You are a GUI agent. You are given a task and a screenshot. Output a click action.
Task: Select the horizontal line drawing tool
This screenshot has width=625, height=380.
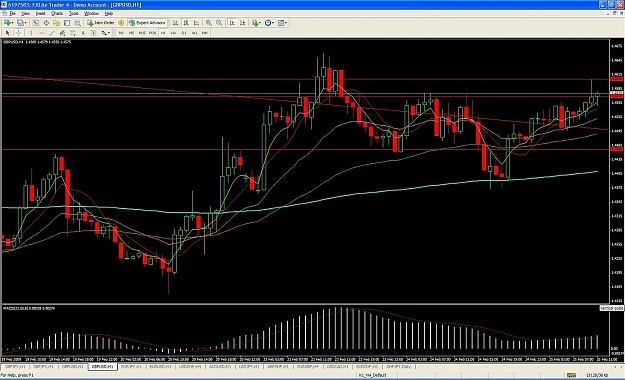[41, 33]
